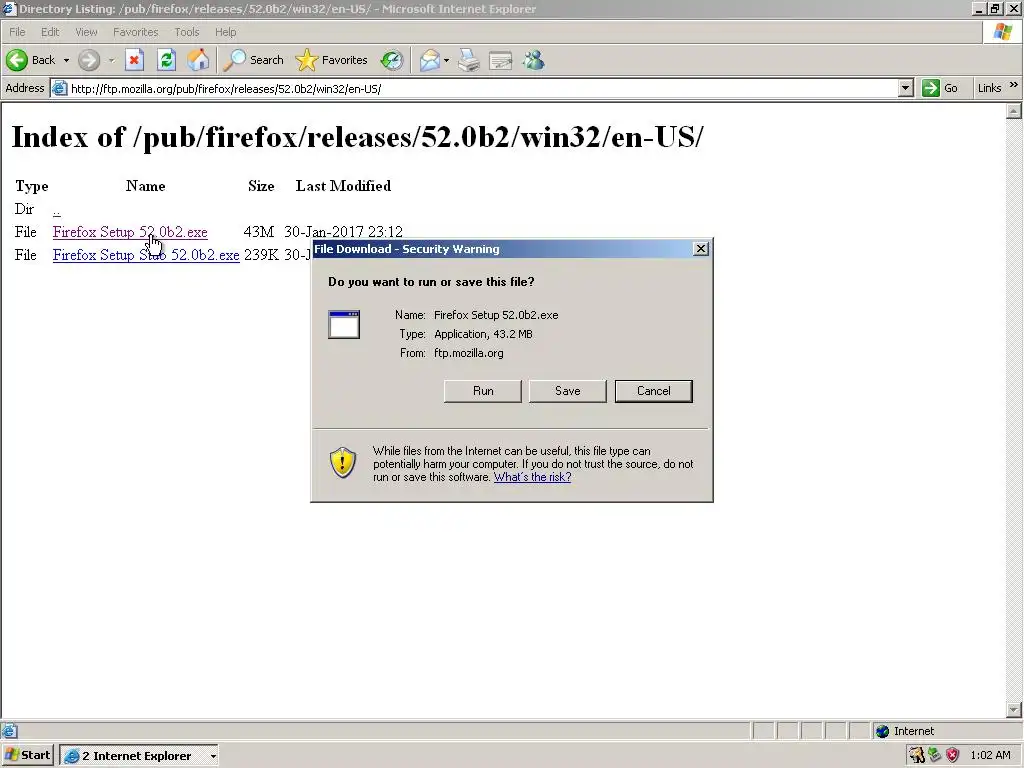Click the red X Stop icon
This screenshot has height=768, width=1024.
click(134, 60)
